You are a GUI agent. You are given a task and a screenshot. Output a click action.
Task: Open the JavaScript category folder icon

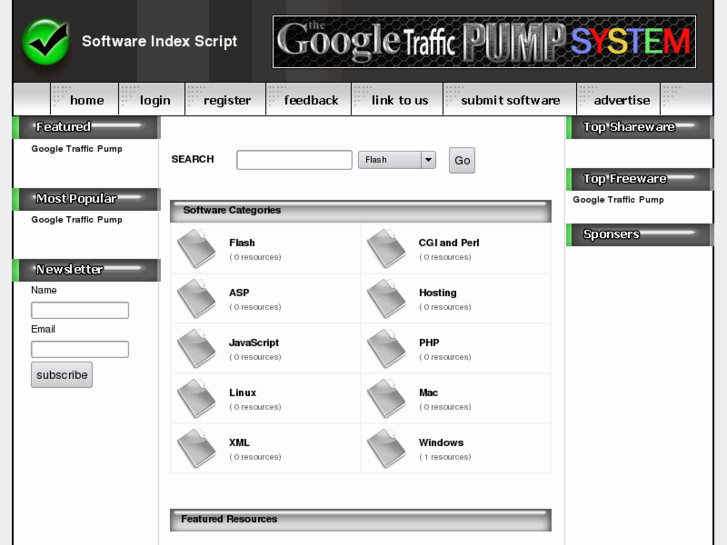(x=197, y=348)
